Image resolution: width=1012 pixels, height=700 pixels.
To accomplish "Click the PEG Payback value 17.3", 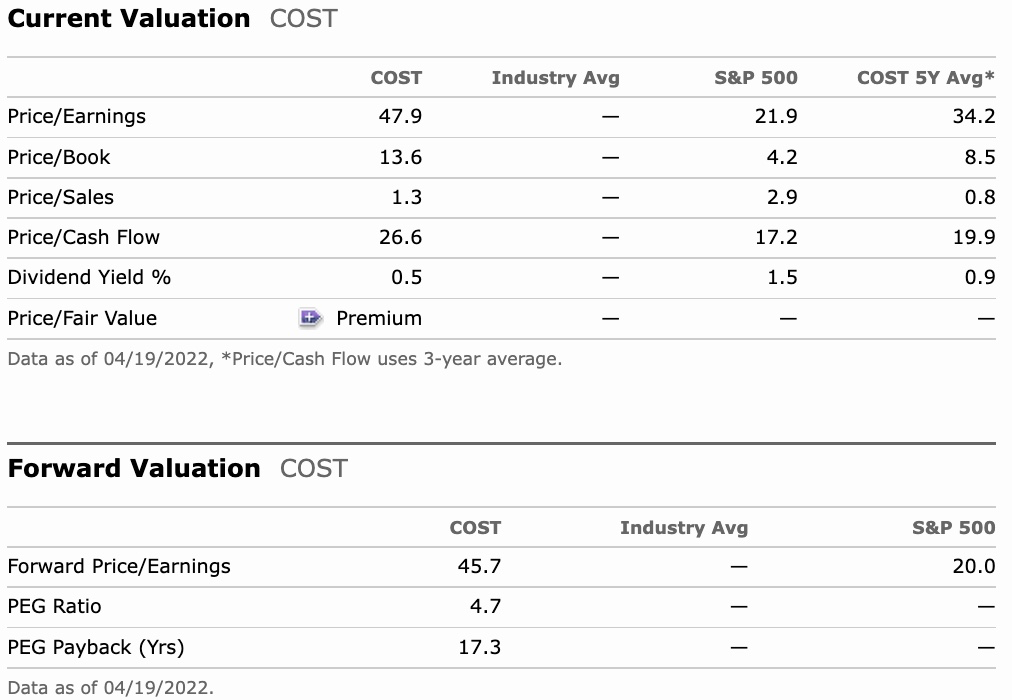I will 479,647.
